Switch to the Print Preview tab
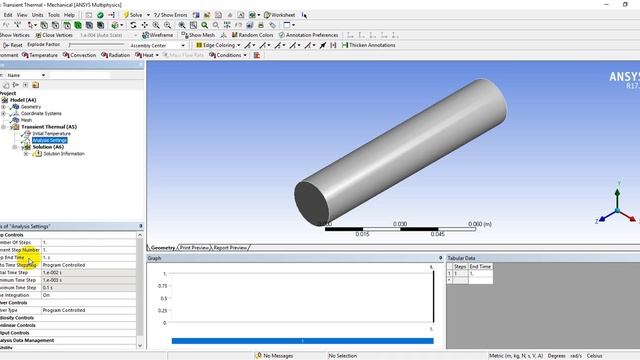 tap(194, 247)
